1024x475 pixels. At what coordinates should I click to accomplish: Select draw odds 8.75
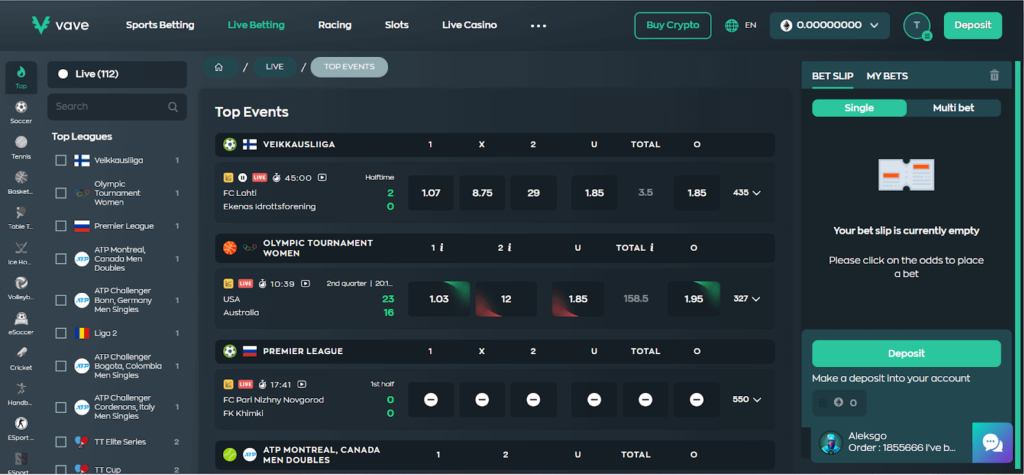tap(482, 193)
